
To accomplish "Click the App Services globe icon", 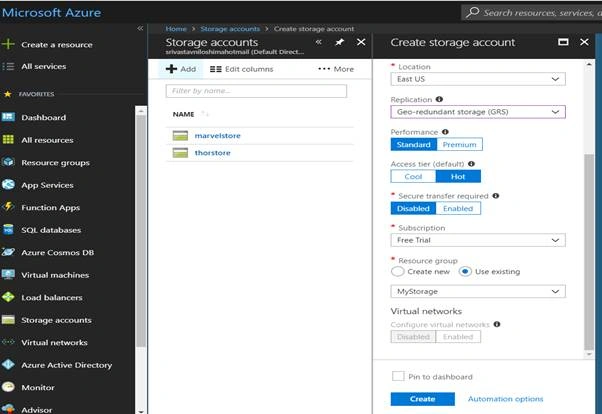I will click(x=8, y=185).
